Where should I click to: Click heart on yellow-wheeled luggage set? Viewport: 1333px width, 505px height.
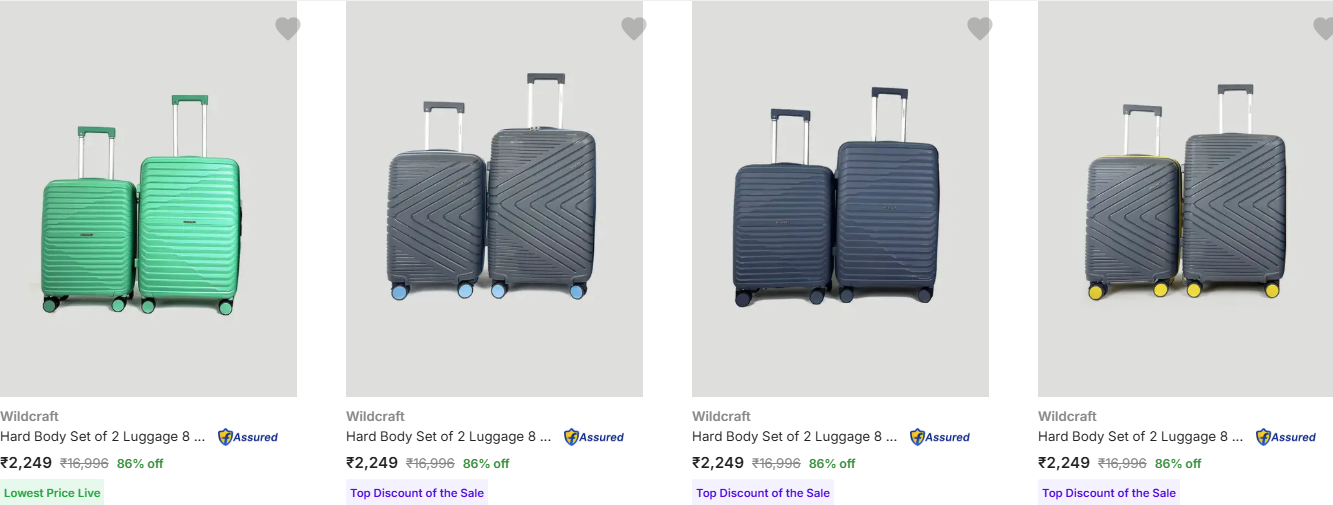pos(1322,29)
